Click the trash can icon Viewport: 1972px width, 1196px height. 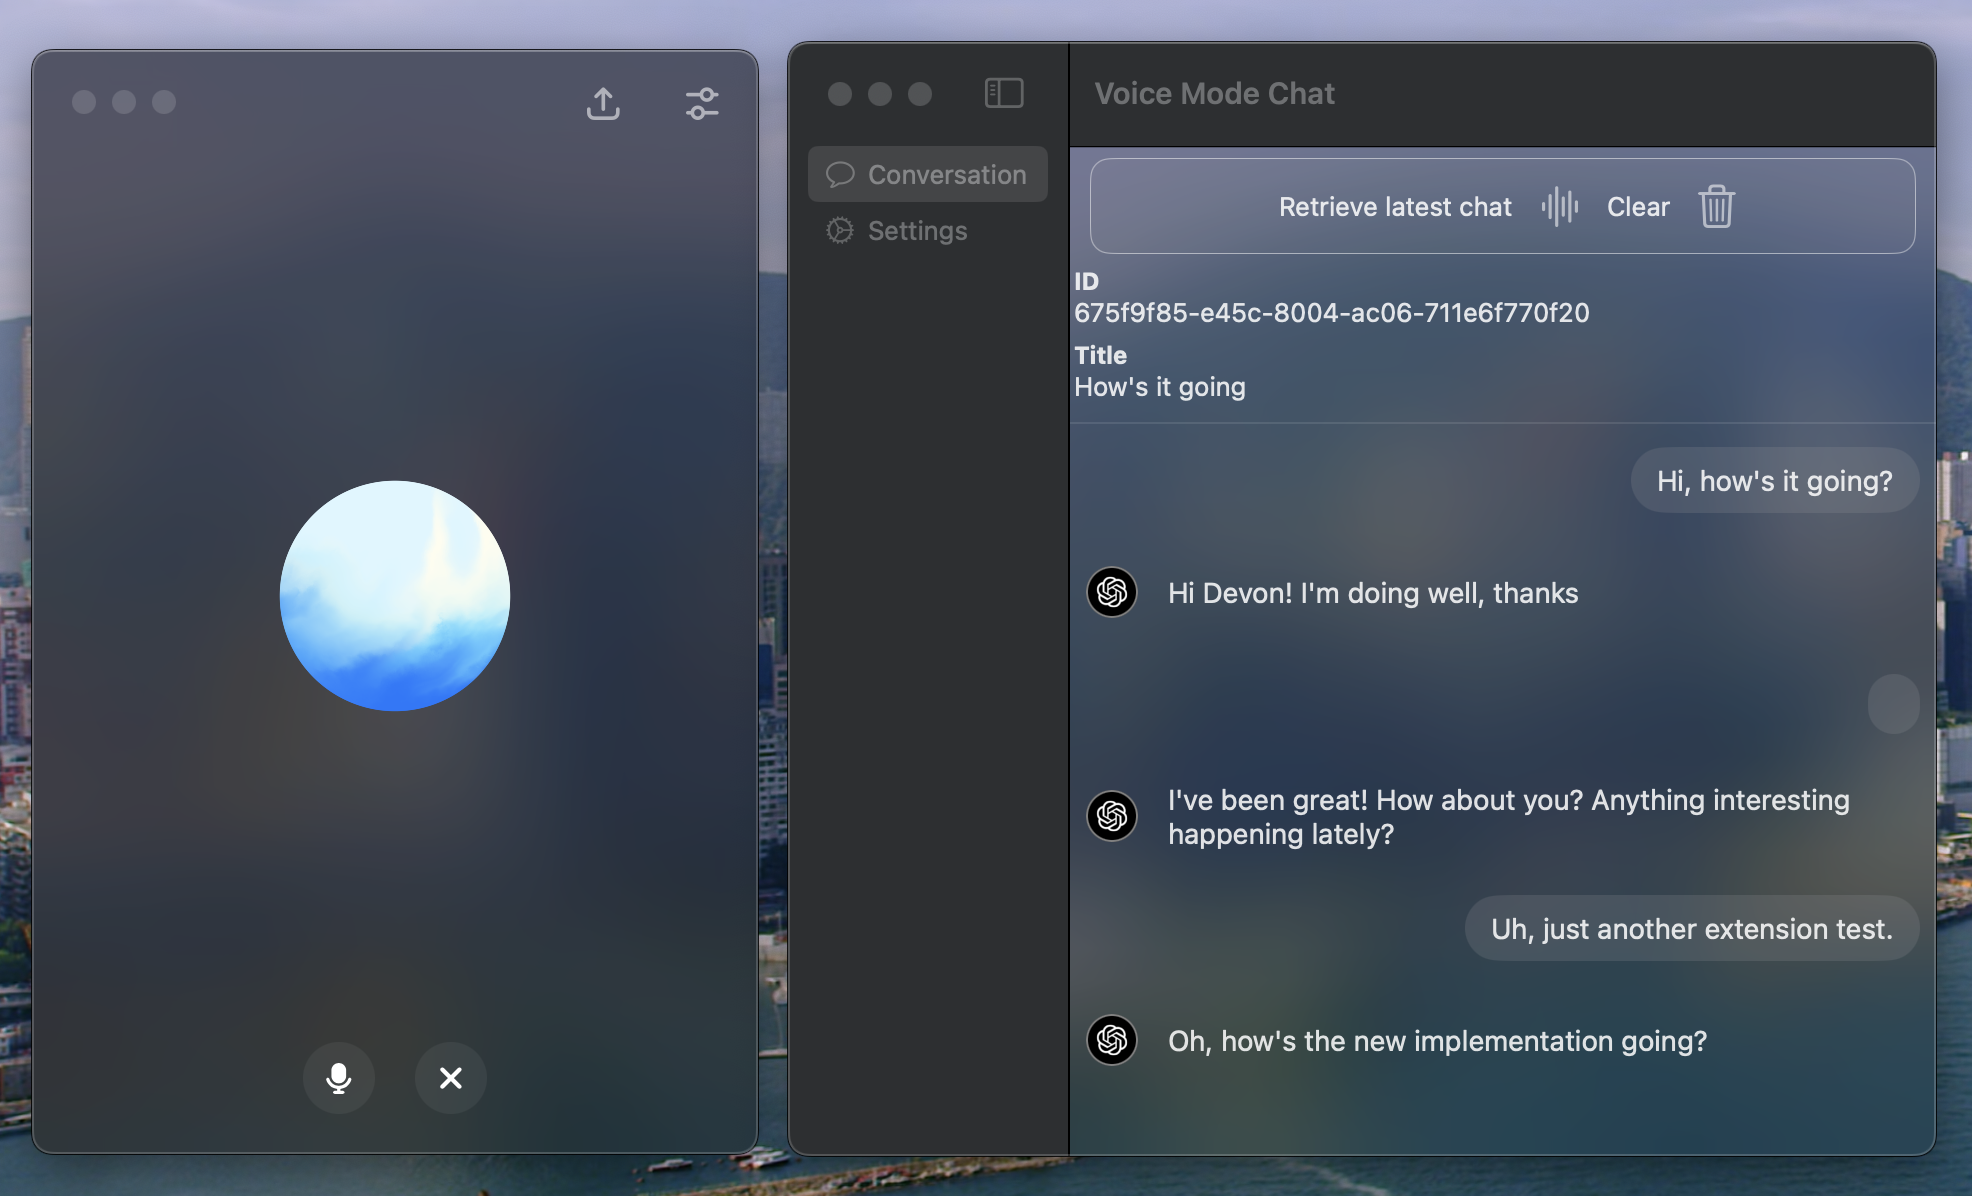pos(1716,207)
